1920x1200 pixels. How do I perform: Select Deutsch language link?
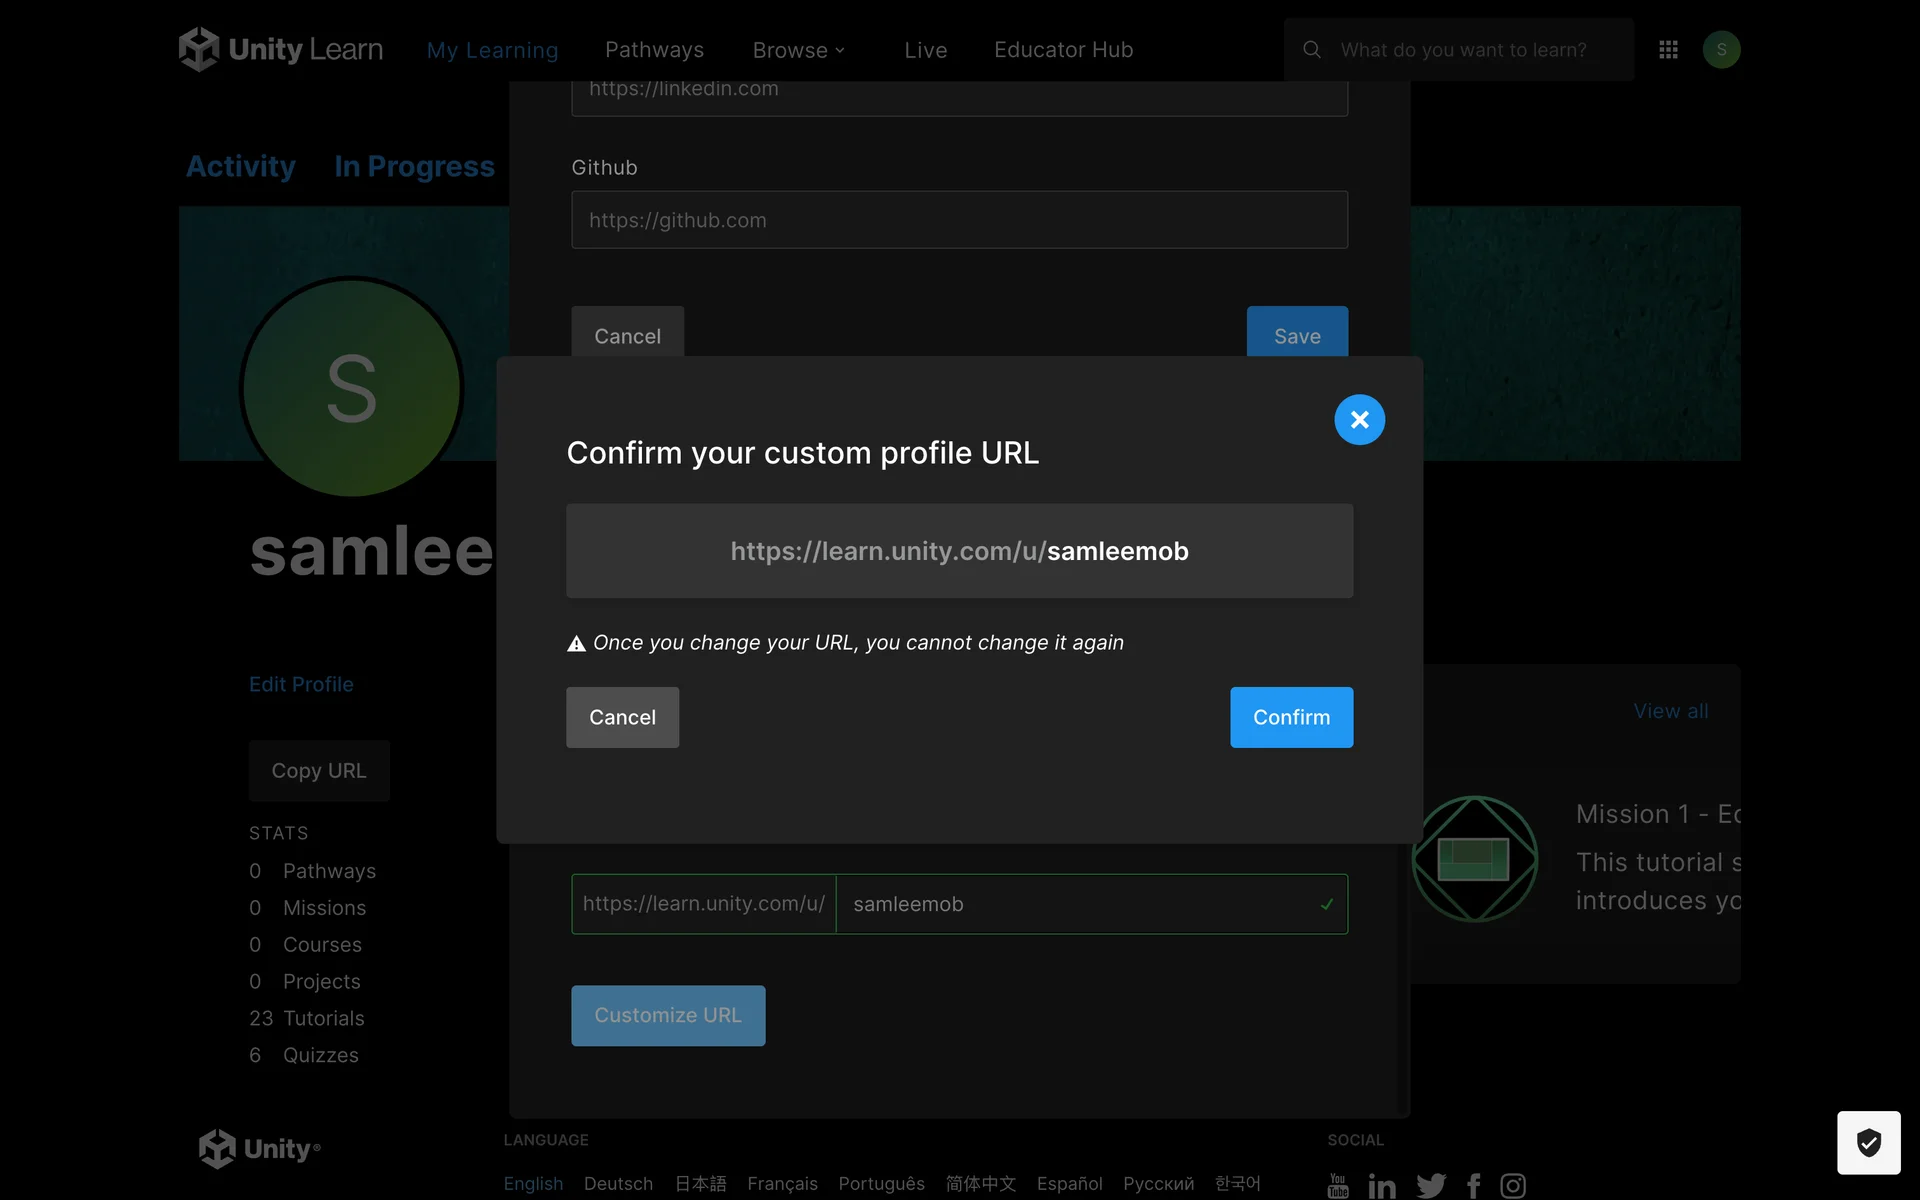618,1184
